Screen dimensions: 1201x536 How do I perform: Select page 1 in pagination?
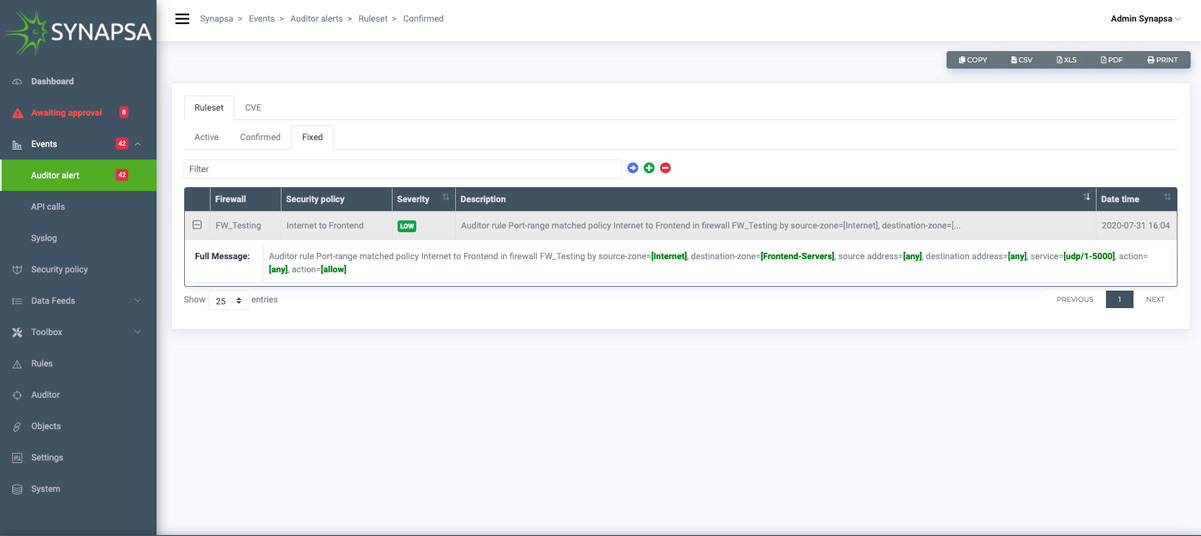[x=1119, y=300]
